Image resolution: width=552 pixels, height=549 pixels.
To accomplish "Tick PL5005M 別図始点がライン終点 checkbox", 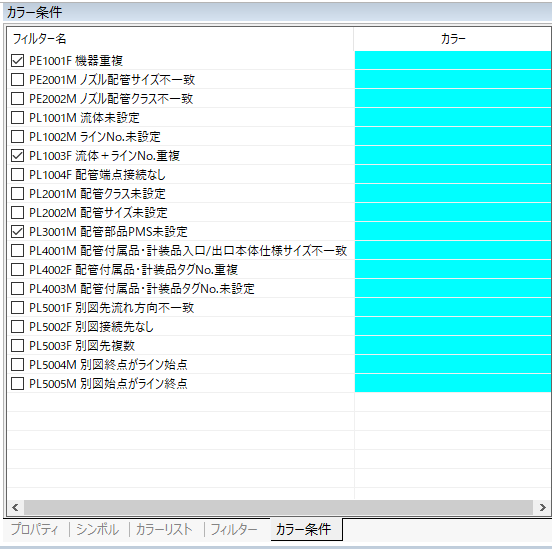I will click(17, 383).
